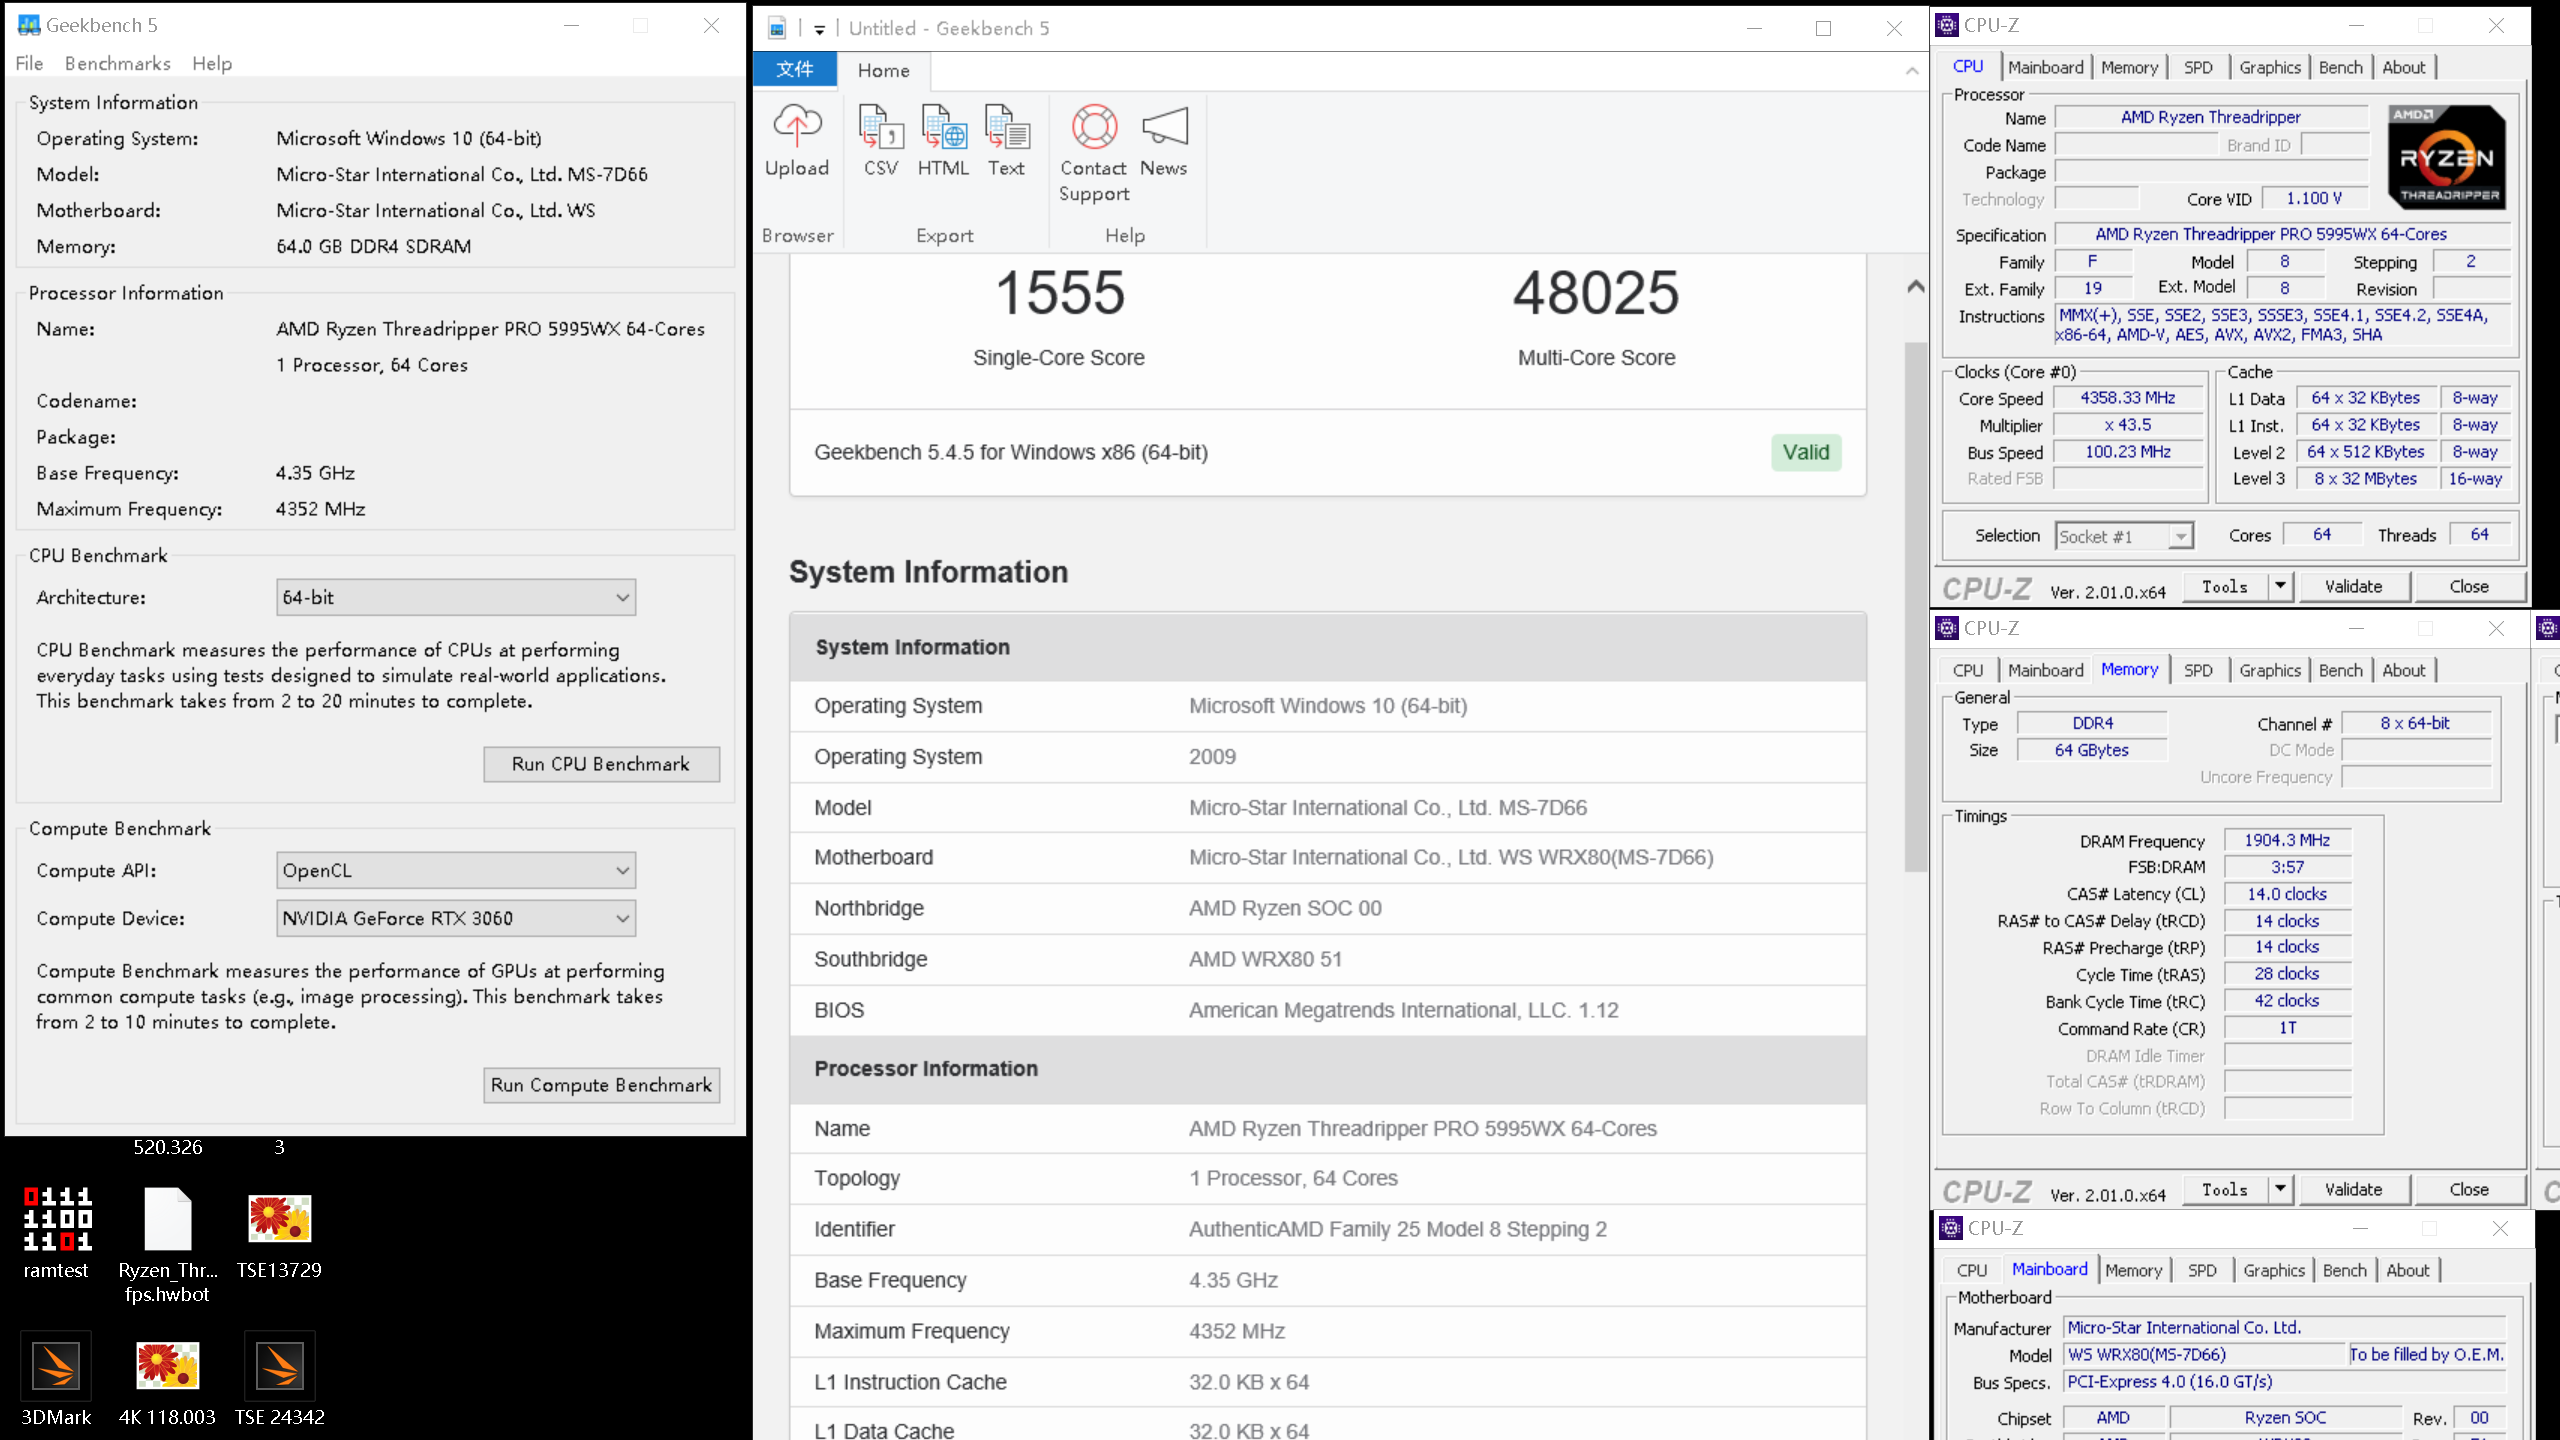Switch to Graphics tab in top CPU-Z window
This screenshot has width=2560, height=1440.
[2270, 68]
